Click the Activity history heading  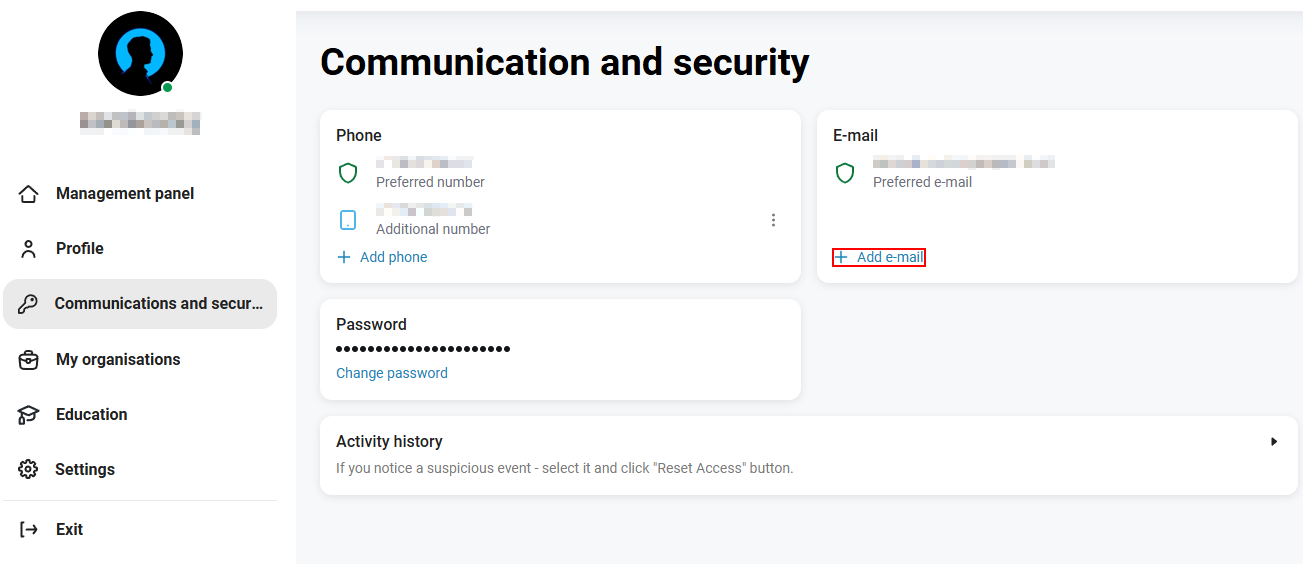click(389, 441)
